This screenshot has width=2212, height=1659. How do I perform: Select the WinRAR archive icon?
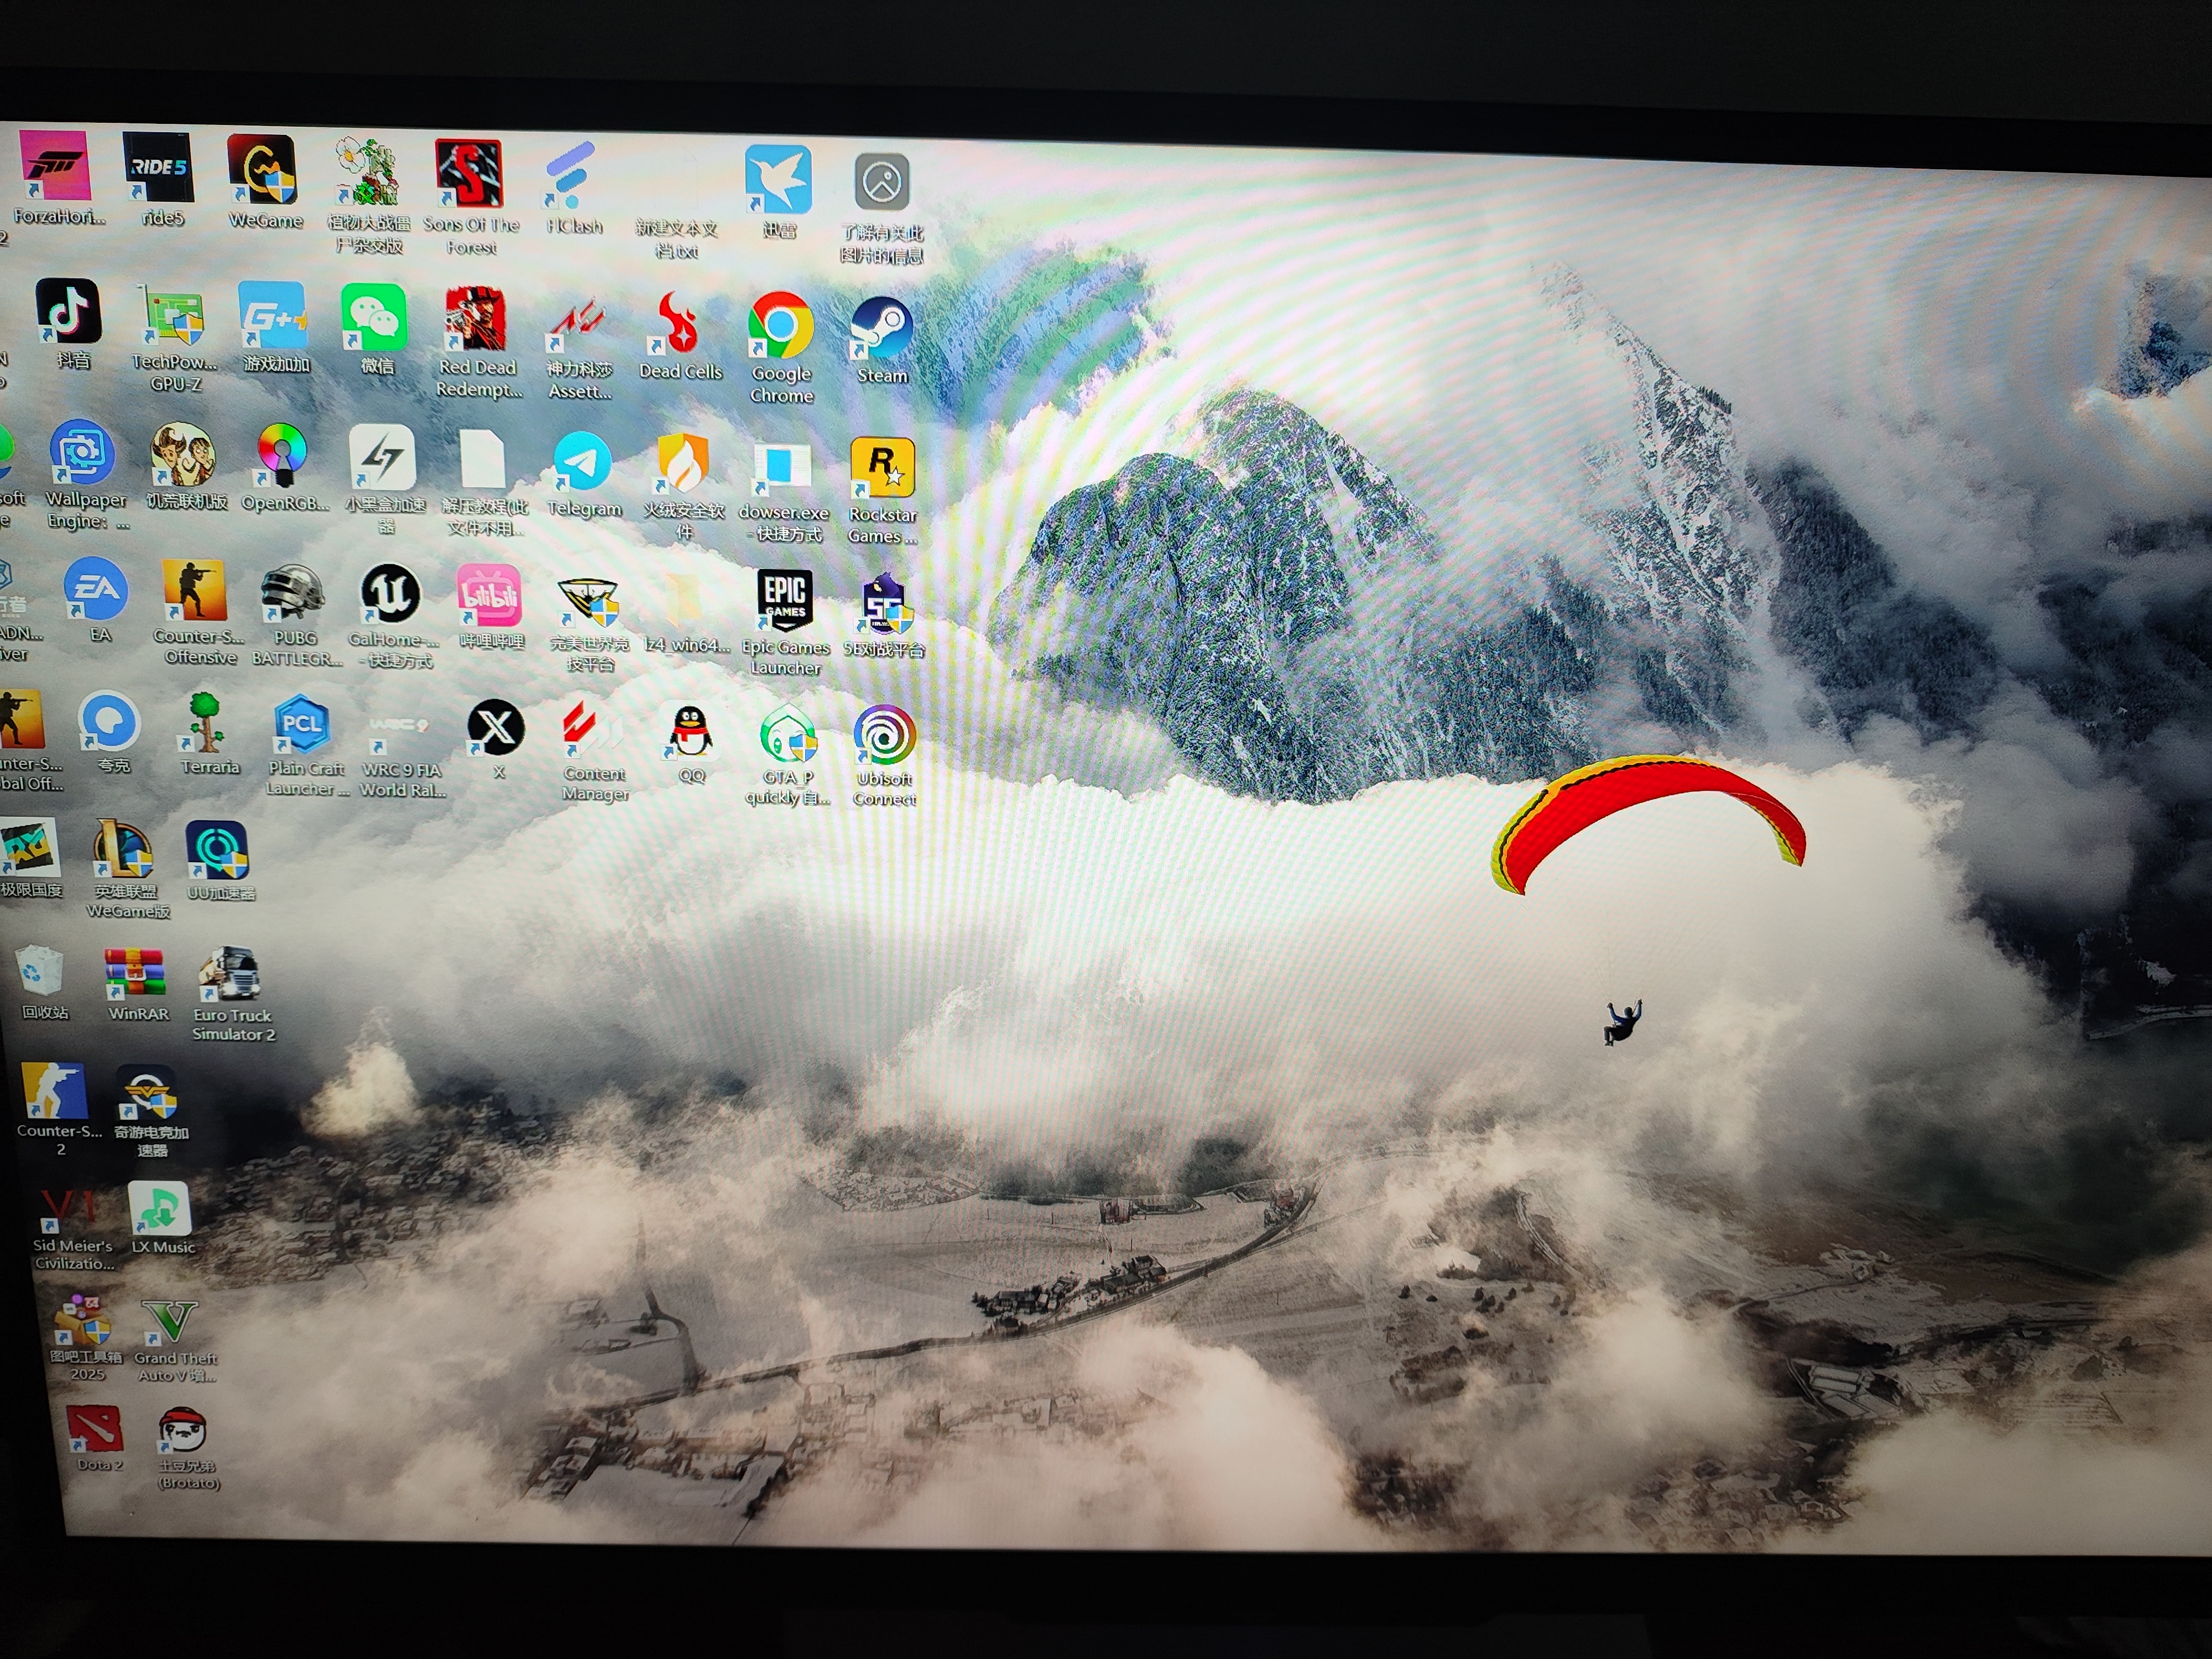click(x=135, y=972)
